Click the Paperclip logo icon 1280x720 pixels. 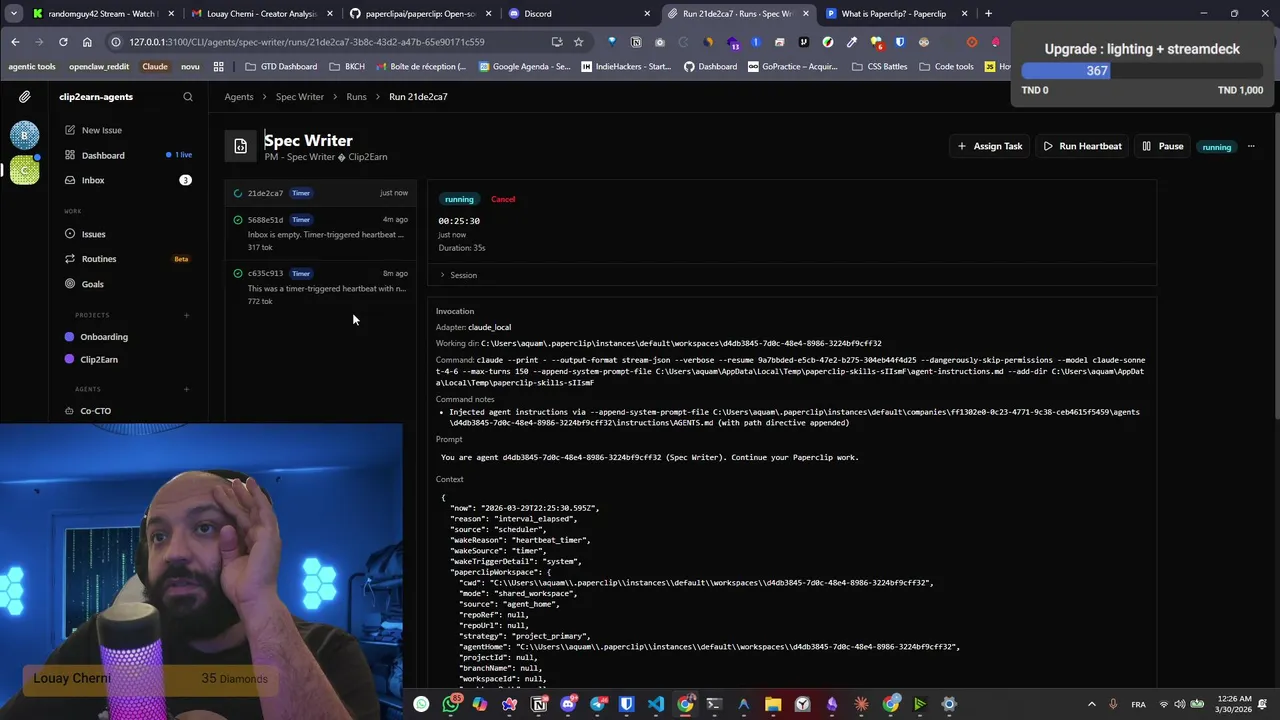click(25, 97)
